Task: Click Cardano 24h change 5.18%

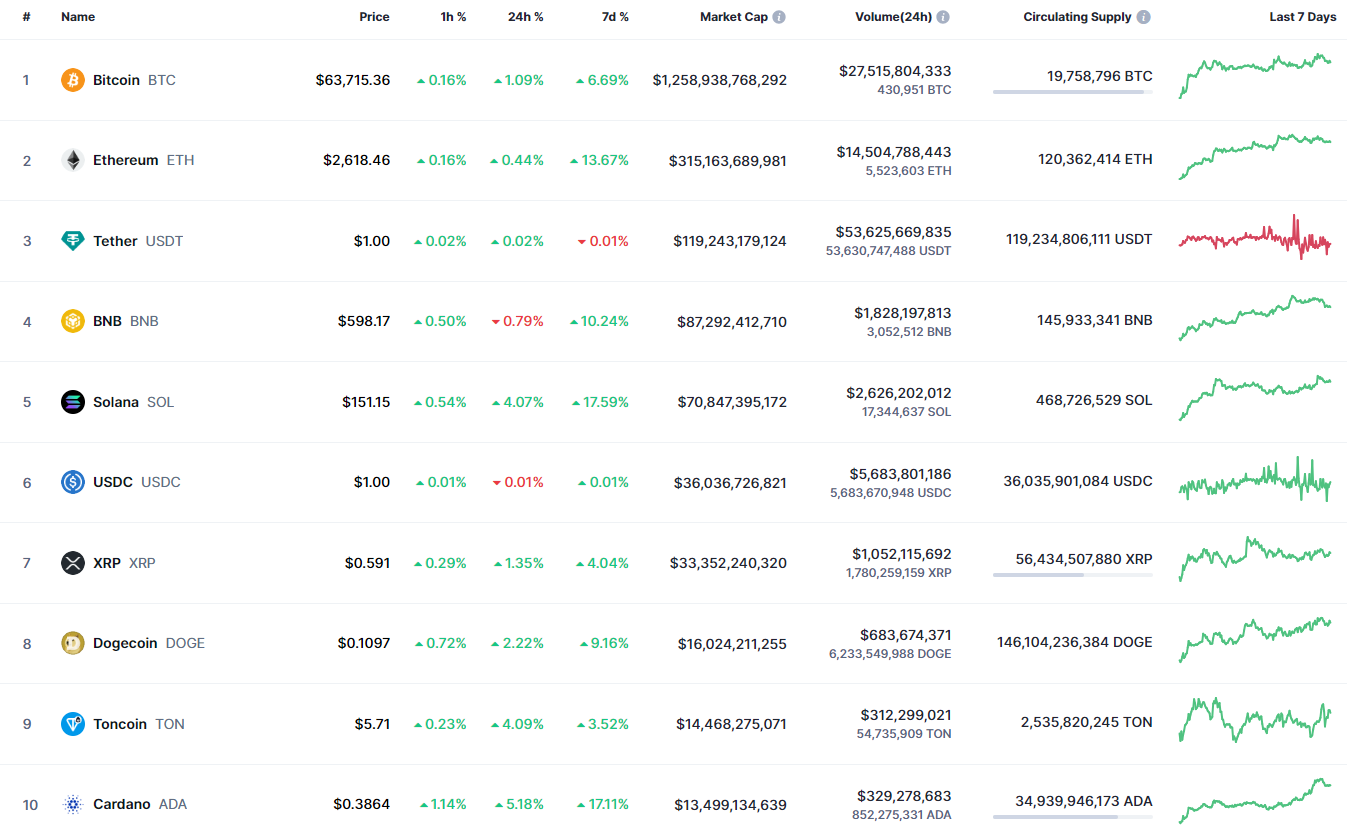Action: (518, 805)
